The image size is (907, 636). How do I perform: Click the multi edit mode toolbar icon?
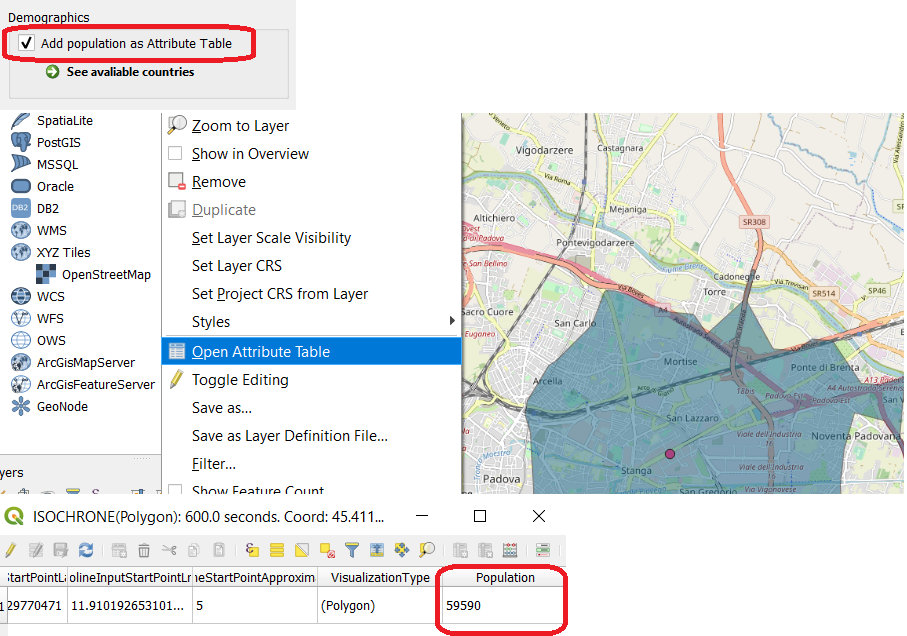coord(36,550)
